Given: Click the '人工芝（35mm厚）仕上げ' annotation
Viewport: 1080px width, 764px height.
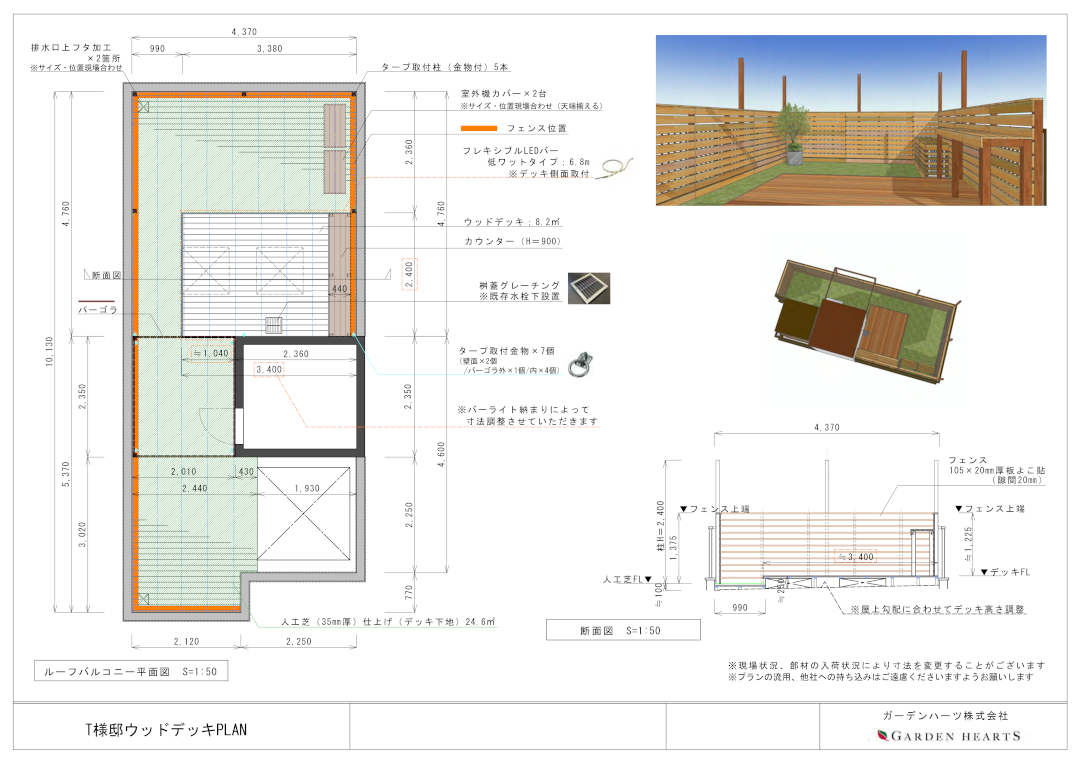Looking at the screenshot, I should pyautogui.click(x=388, y=621).
